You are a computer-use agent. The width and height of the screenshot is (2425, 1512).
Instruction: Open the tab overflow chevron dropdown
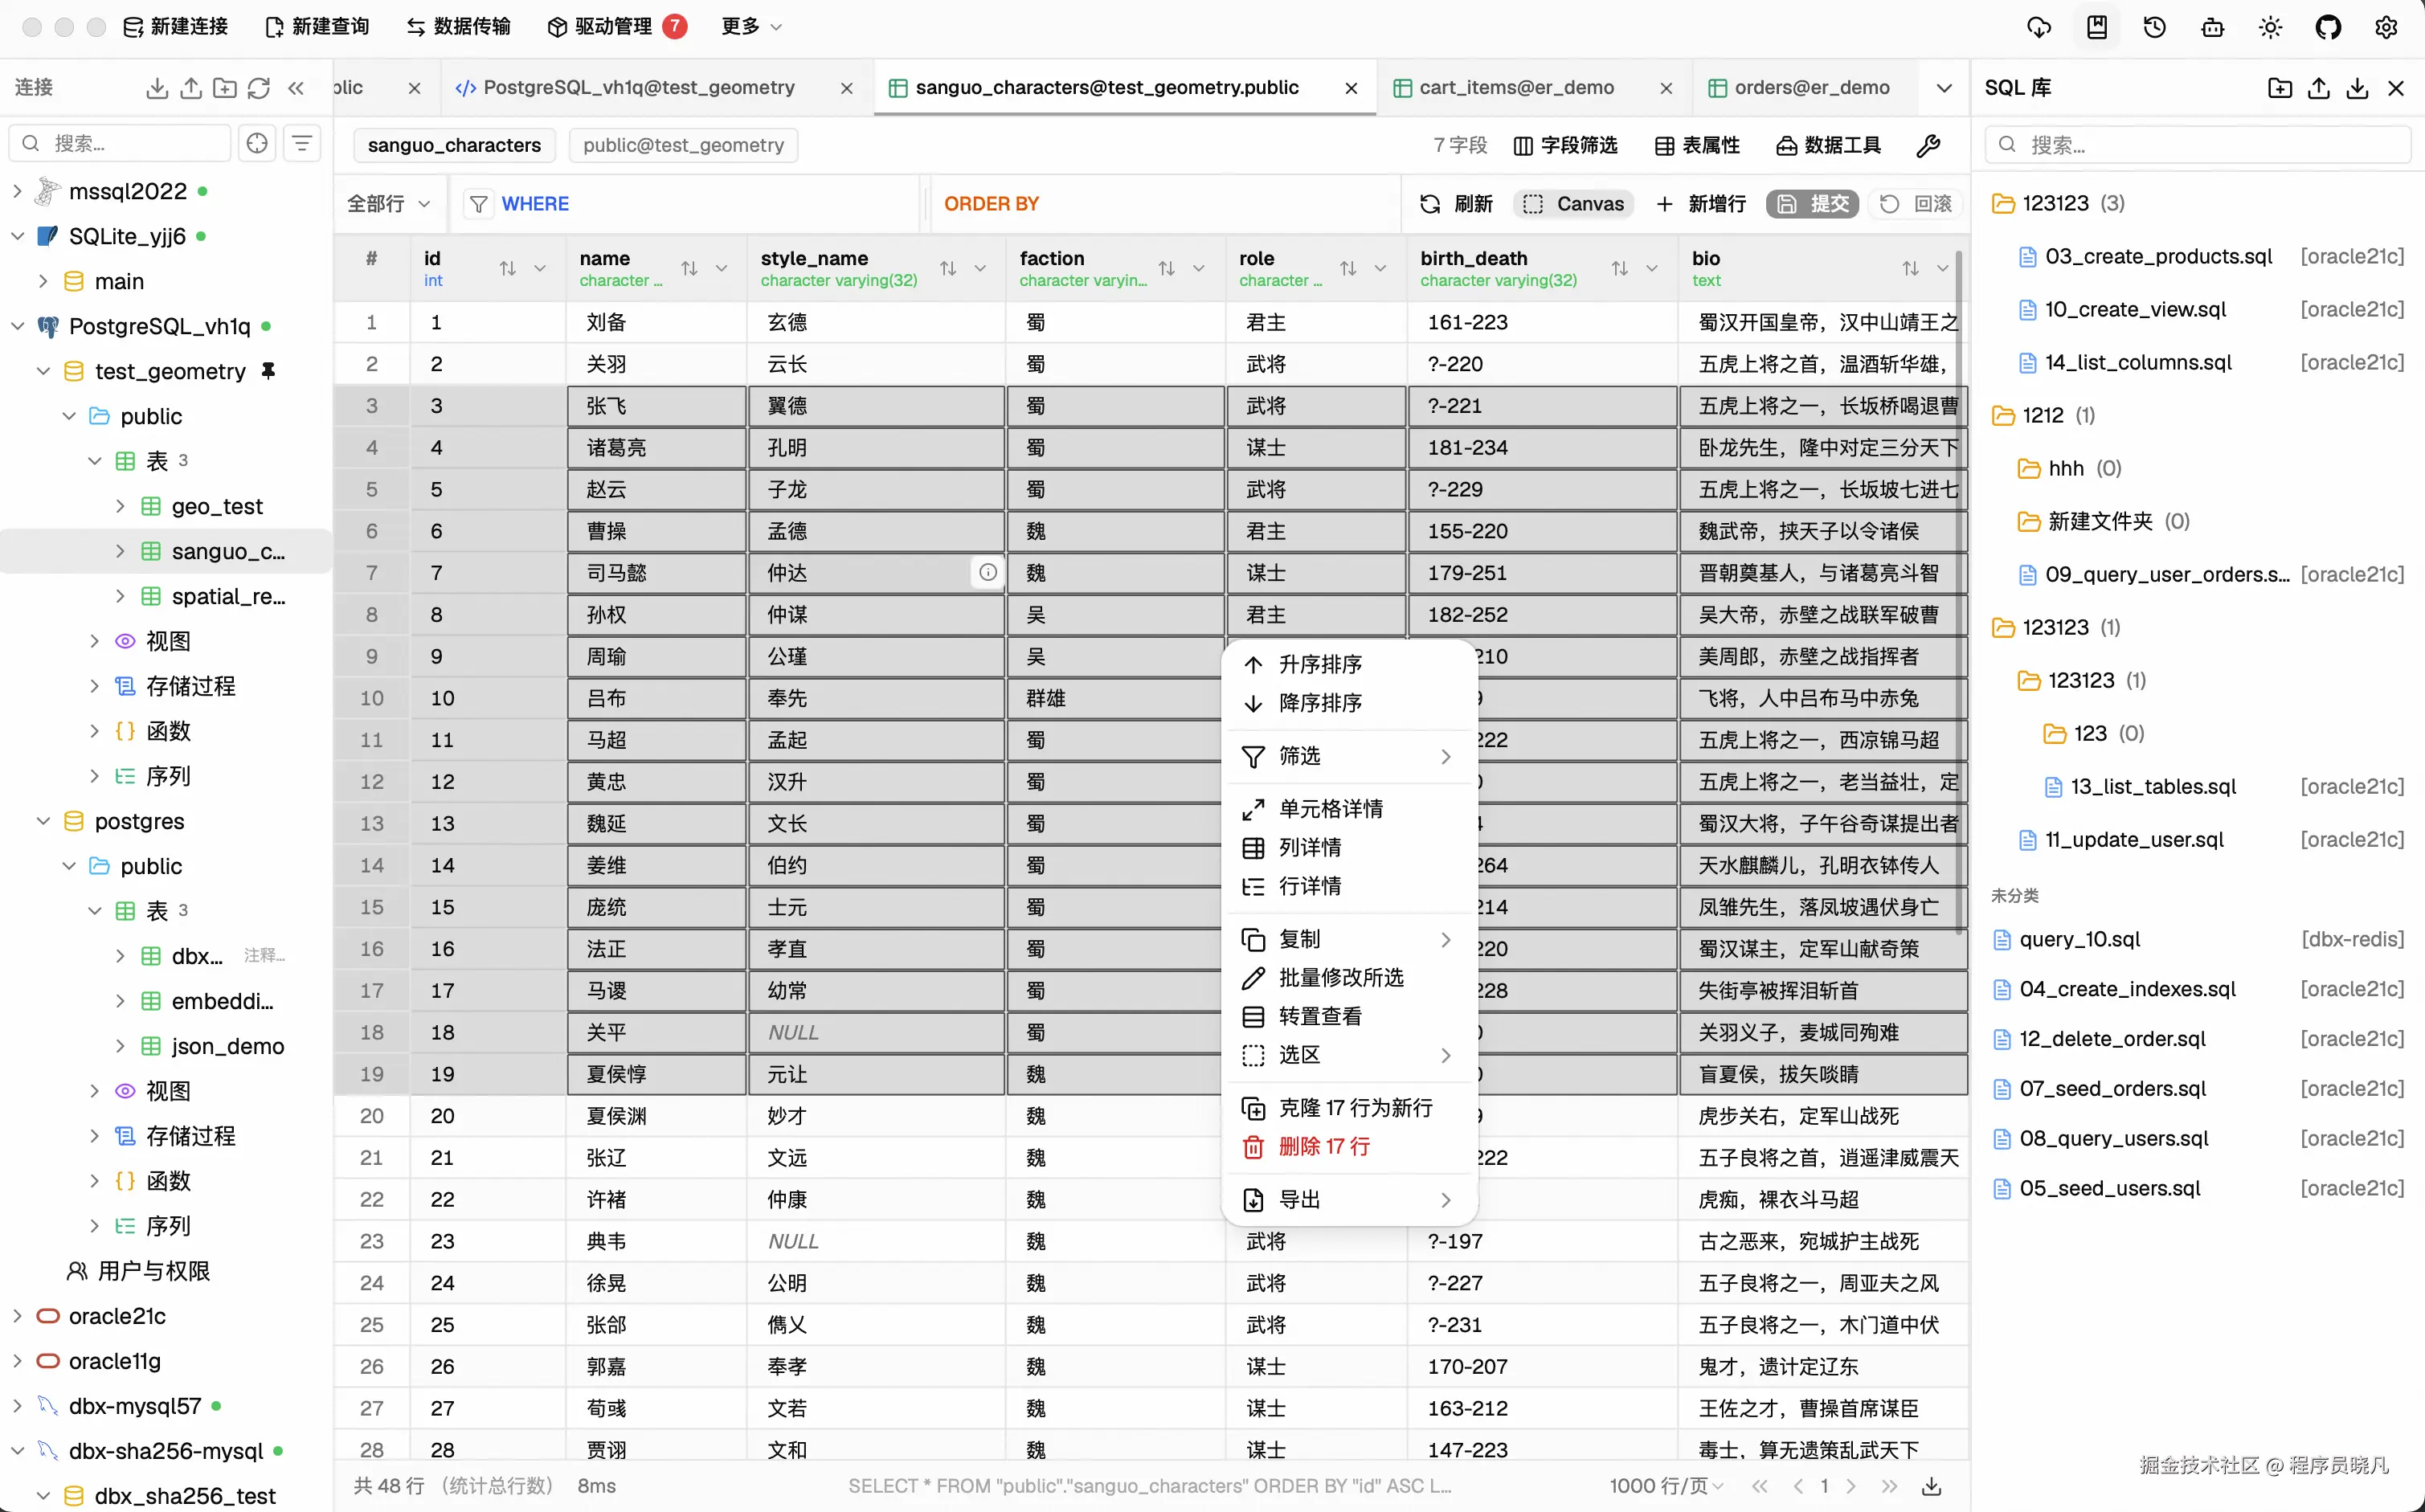point(1944,88)
